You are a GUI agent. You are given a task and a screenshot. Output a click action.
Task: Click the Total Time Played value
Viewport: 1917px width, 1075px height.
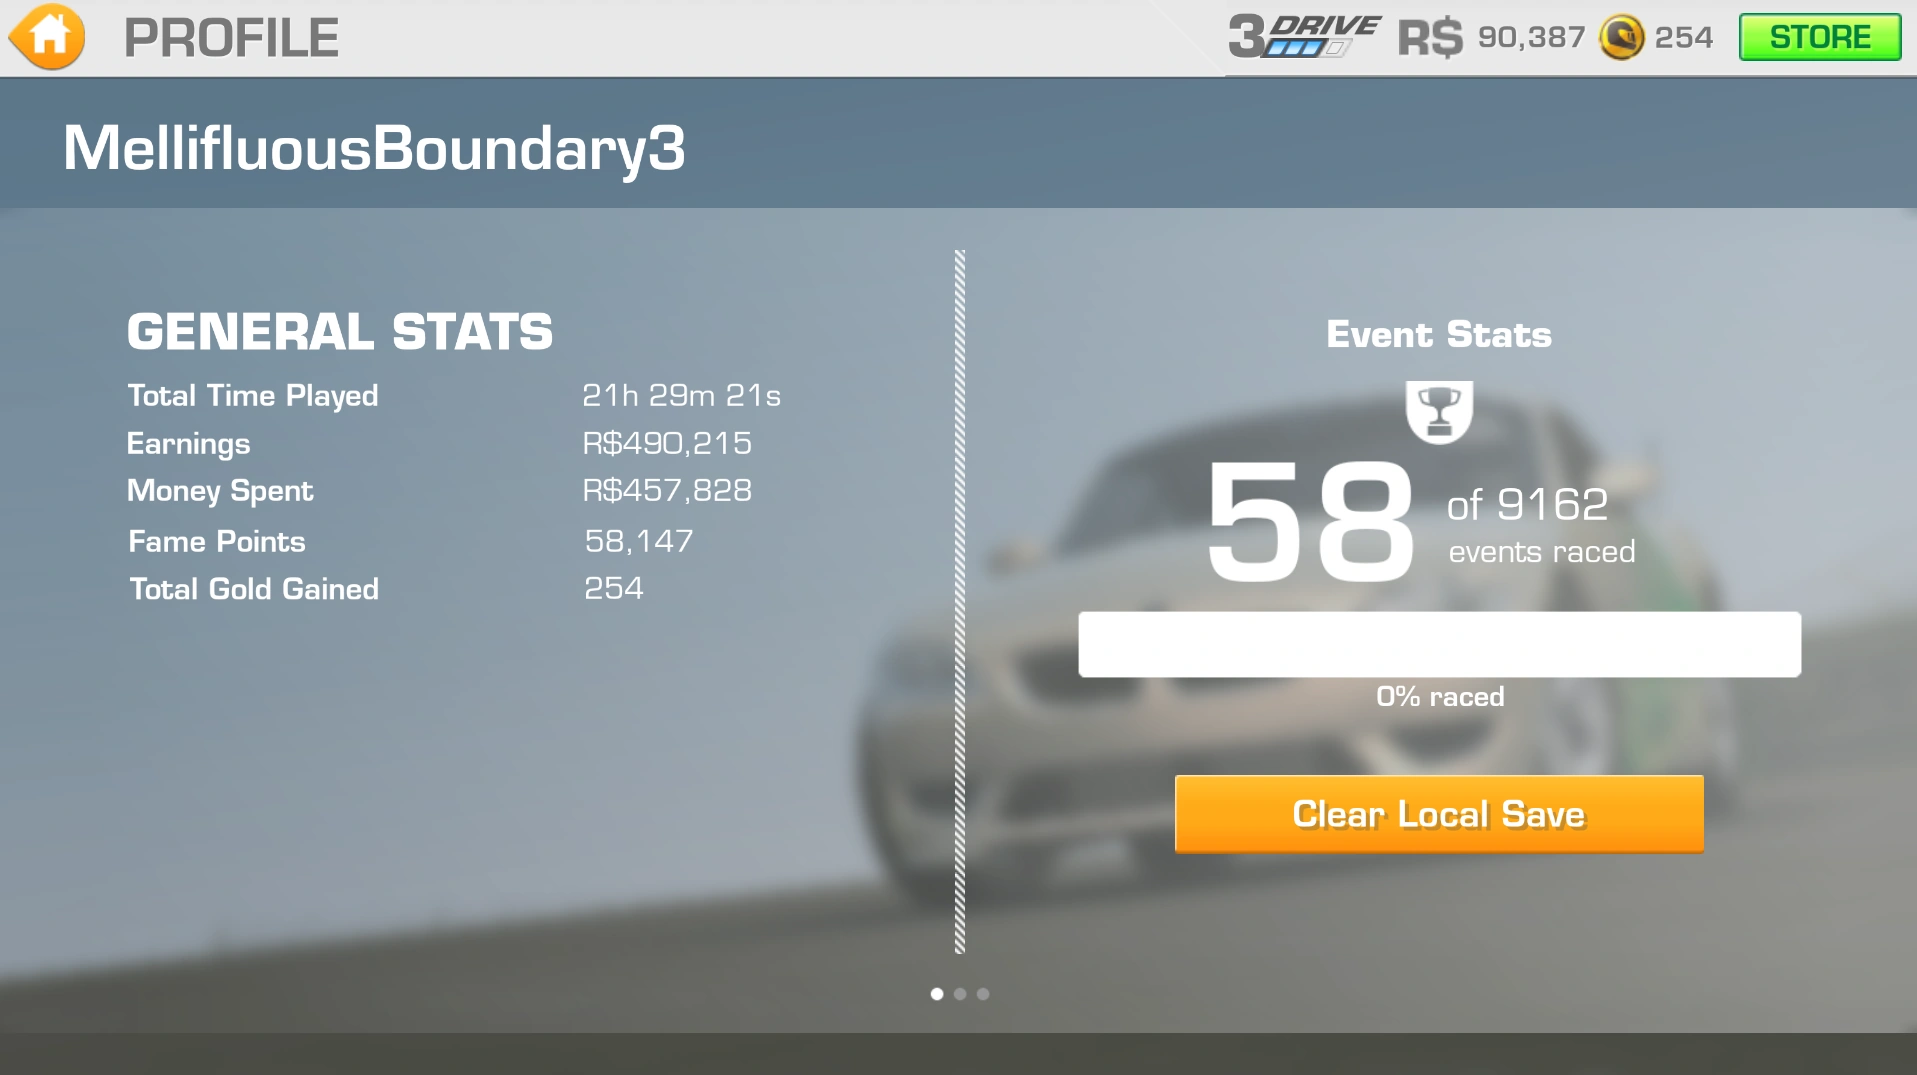click(x=681, y=396)
